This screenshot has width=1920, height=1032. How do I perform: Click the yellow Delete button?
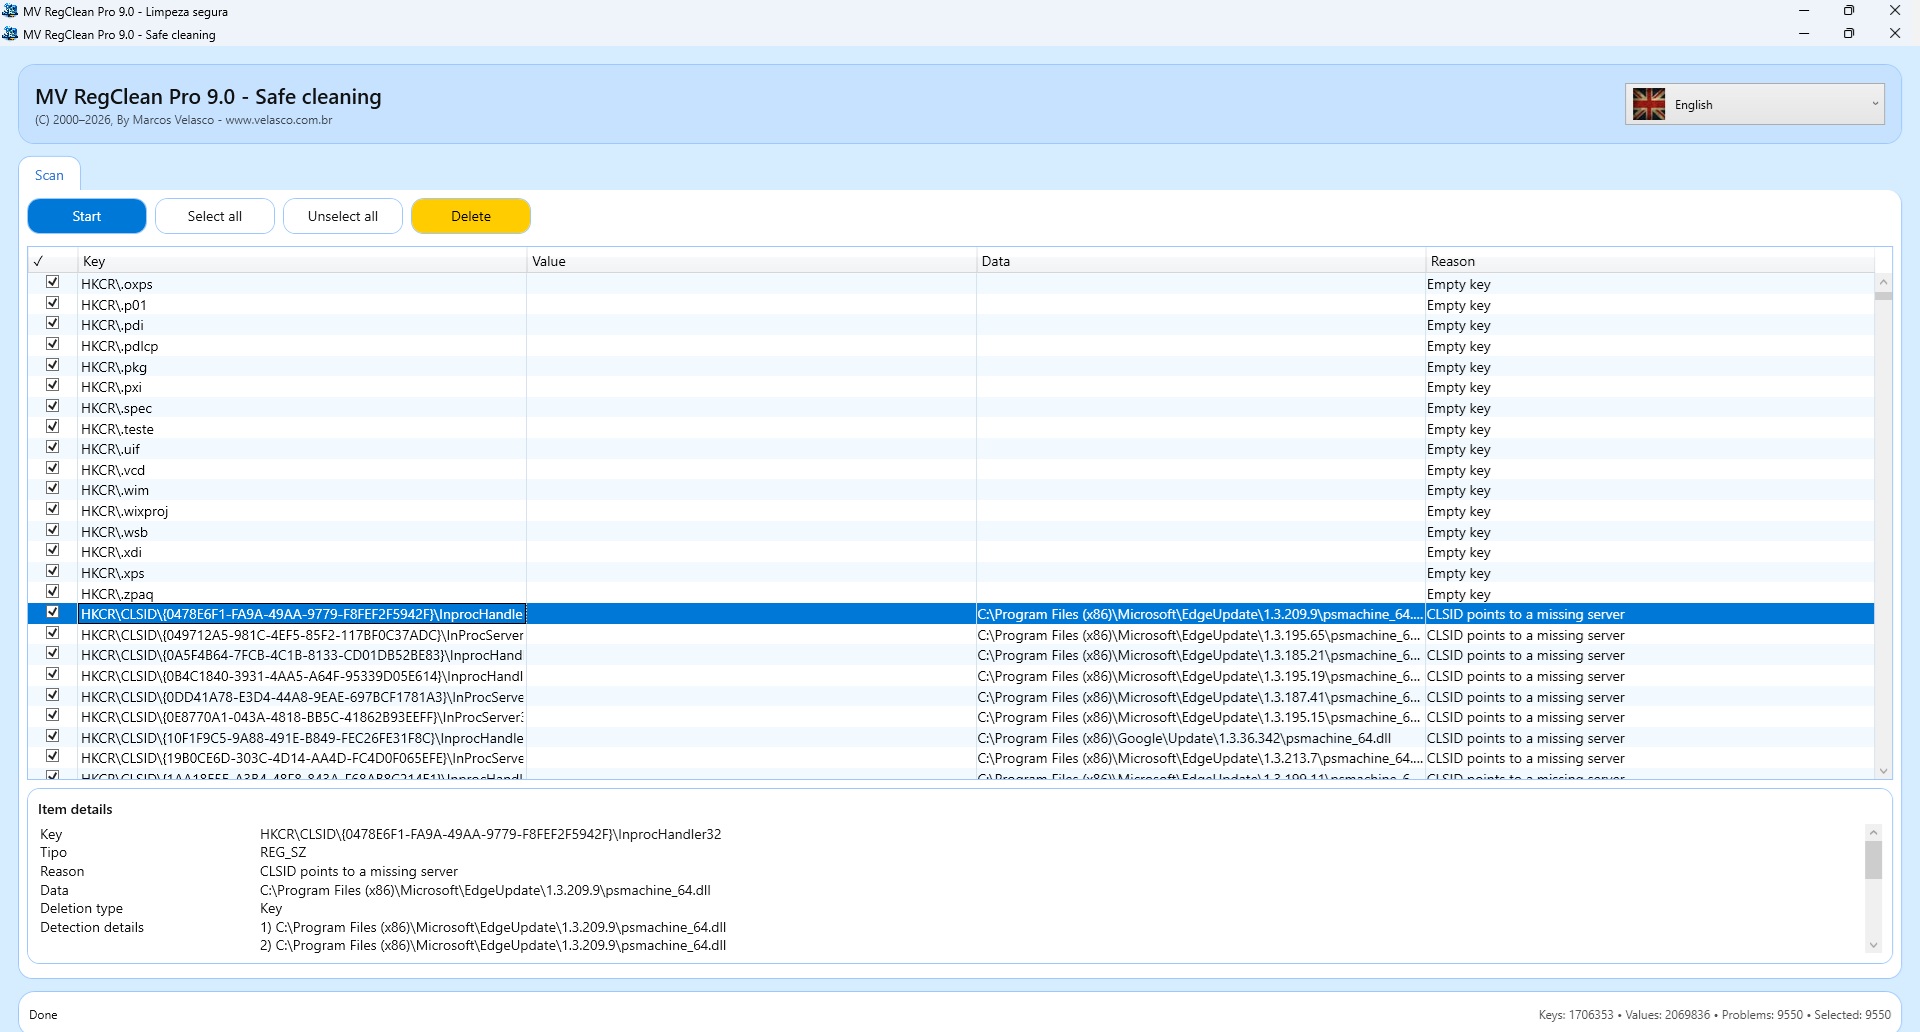coord(471,216)
